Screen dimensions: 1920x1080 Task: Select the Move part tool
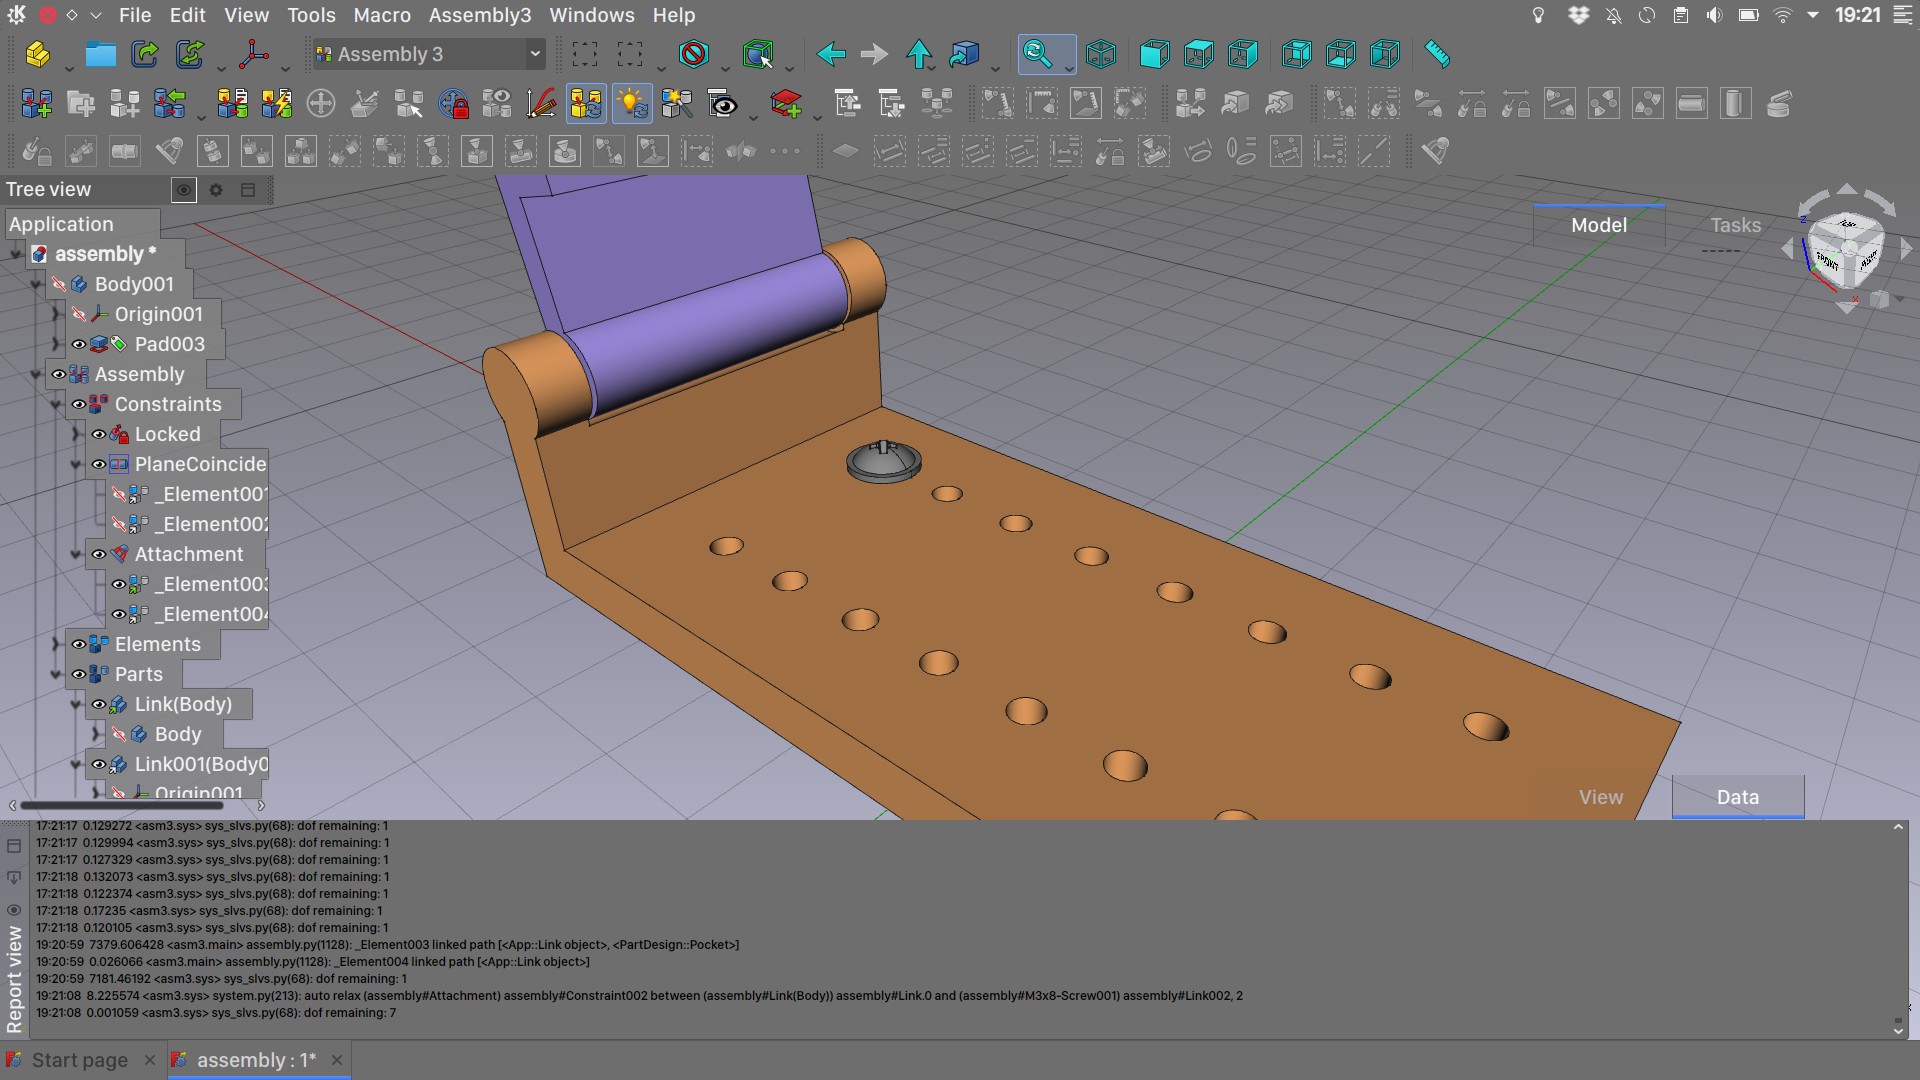pyautogui.click(x=321, y=103)
